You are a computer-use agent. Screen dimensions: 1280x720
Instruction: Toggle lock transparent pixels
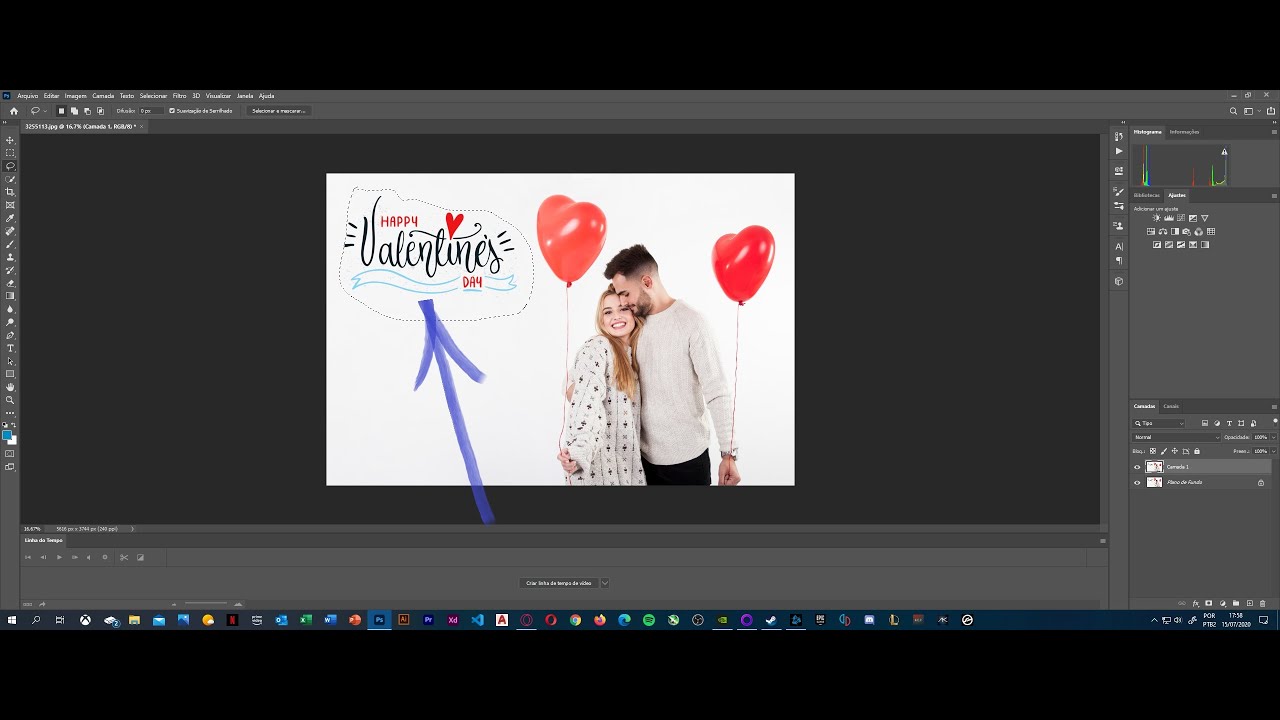pyautogui.click(x=1153, y=451)
